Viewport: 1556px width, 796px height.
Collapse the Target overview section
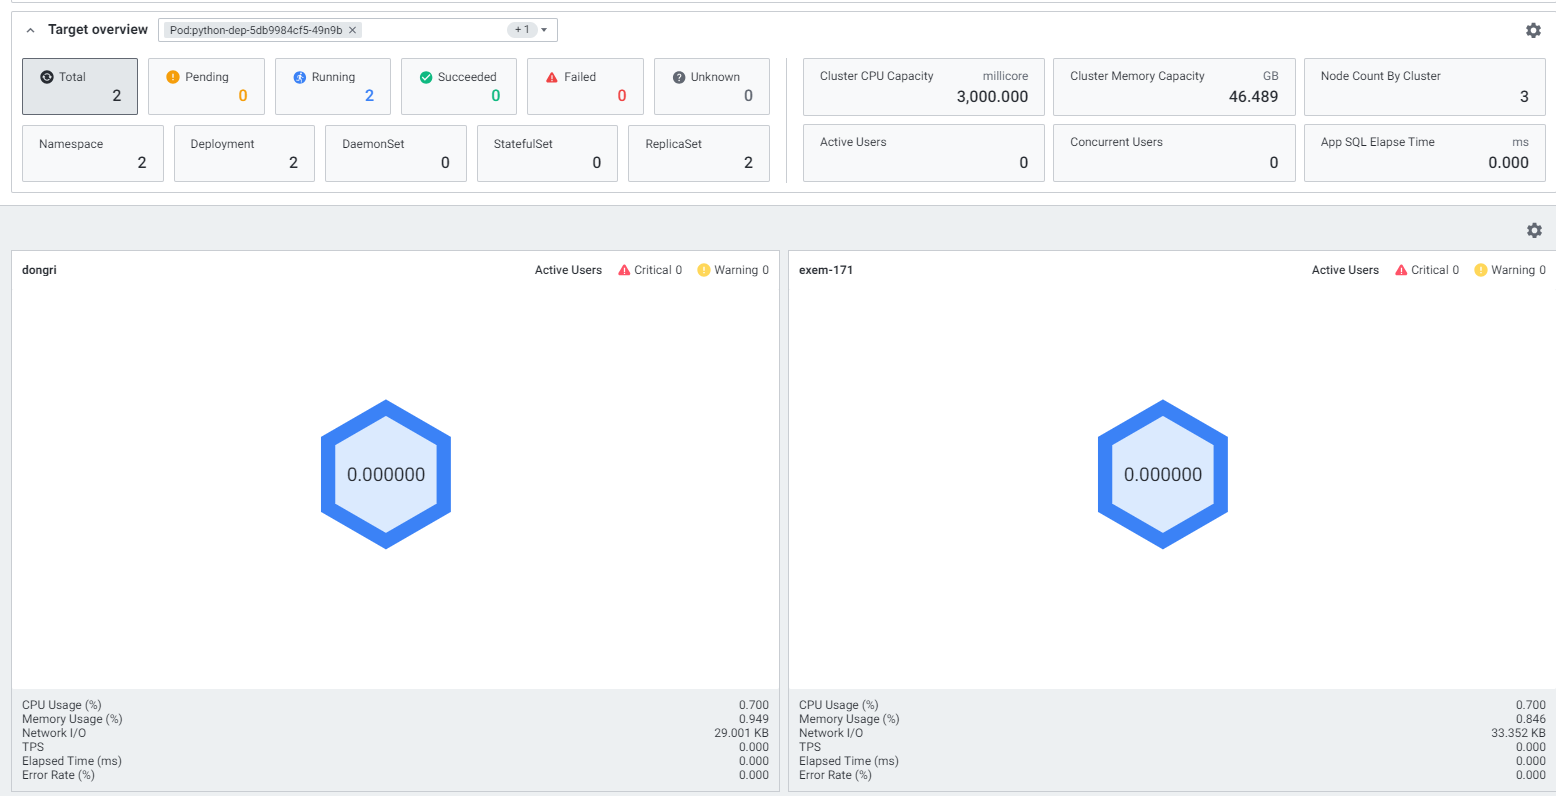coord(30,30)
